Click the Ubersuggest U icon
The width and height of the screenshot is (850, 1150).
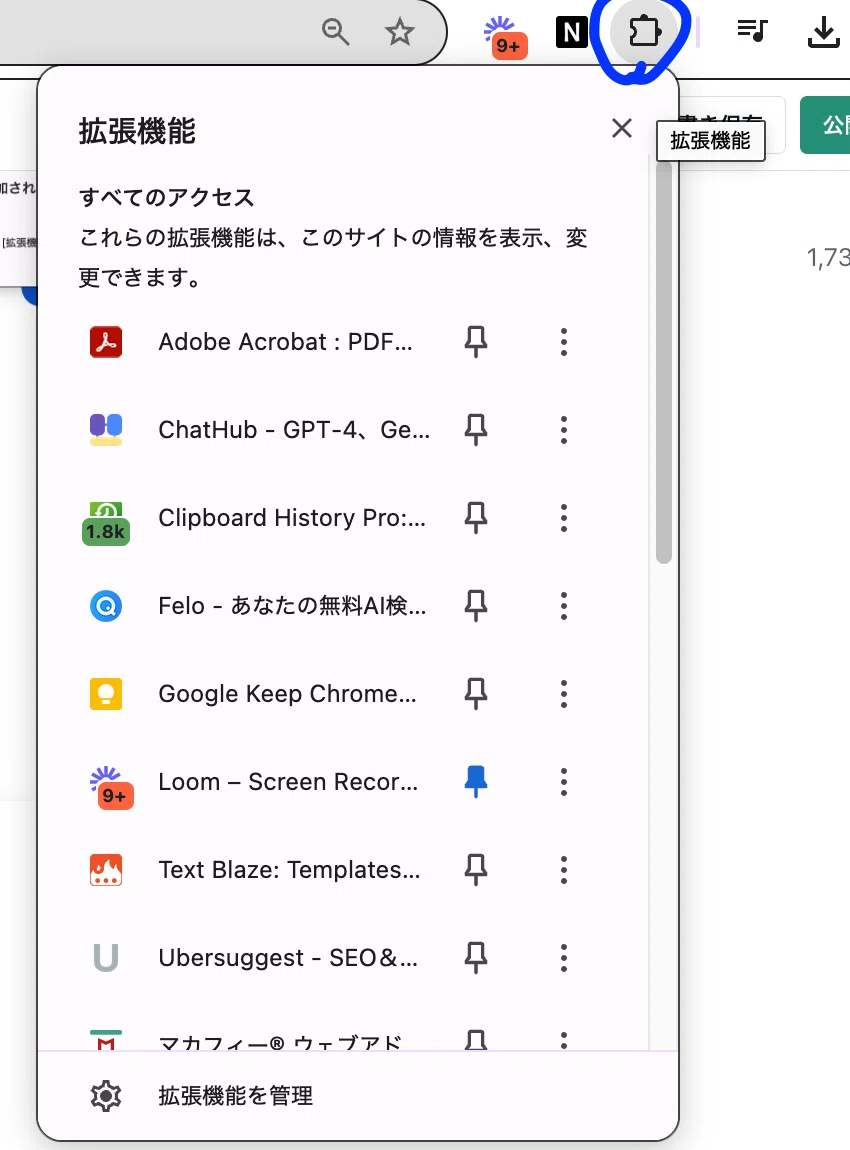tap(106, 958)
